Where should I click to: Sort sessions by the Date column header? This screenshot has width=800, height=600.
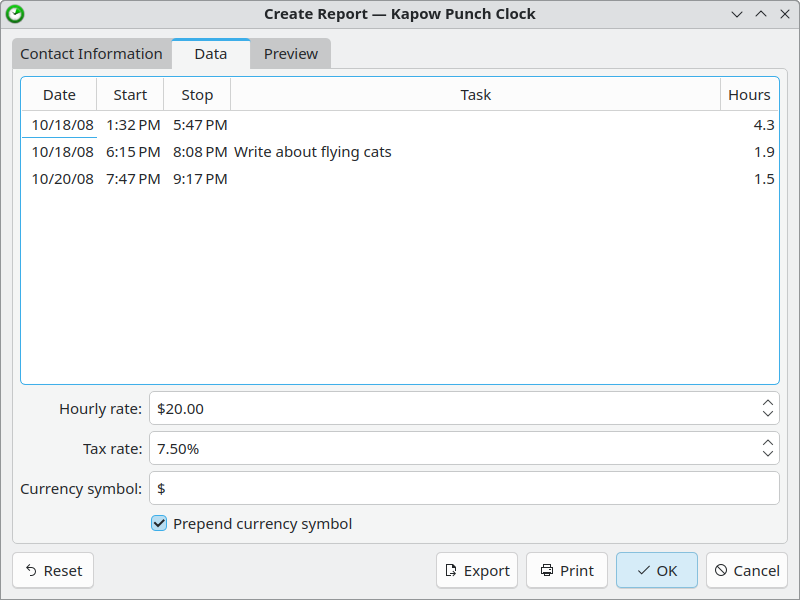coord(59,95)
